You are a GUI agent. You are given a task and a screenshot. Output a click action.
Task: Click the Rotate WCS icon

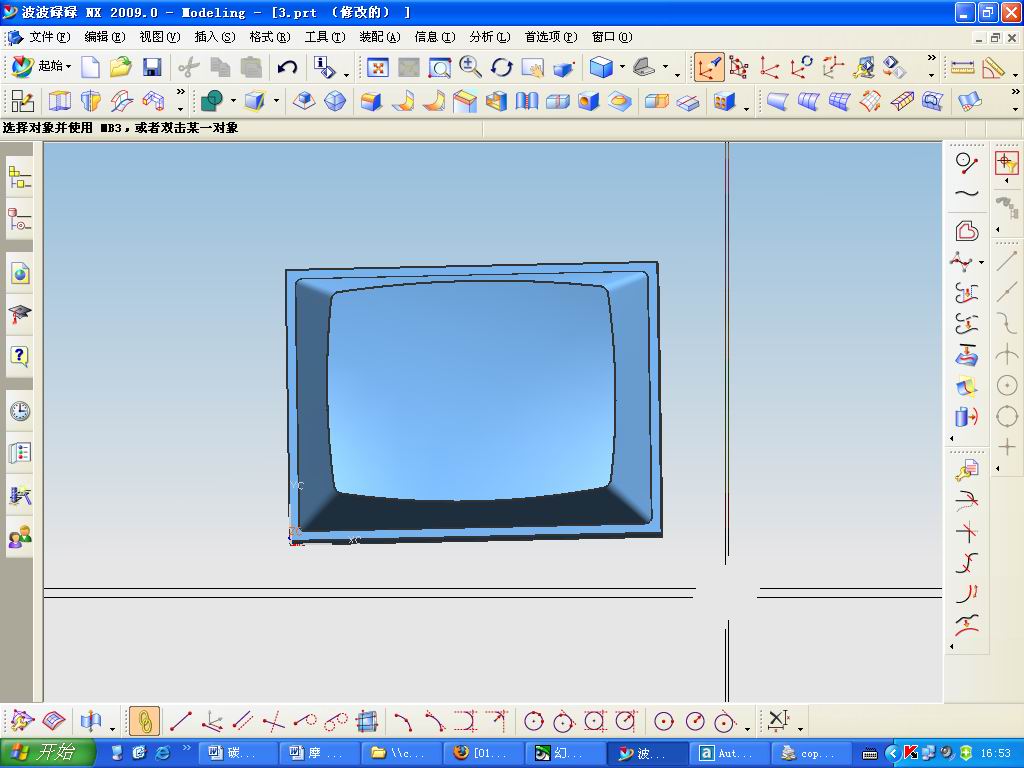point(801,67)
